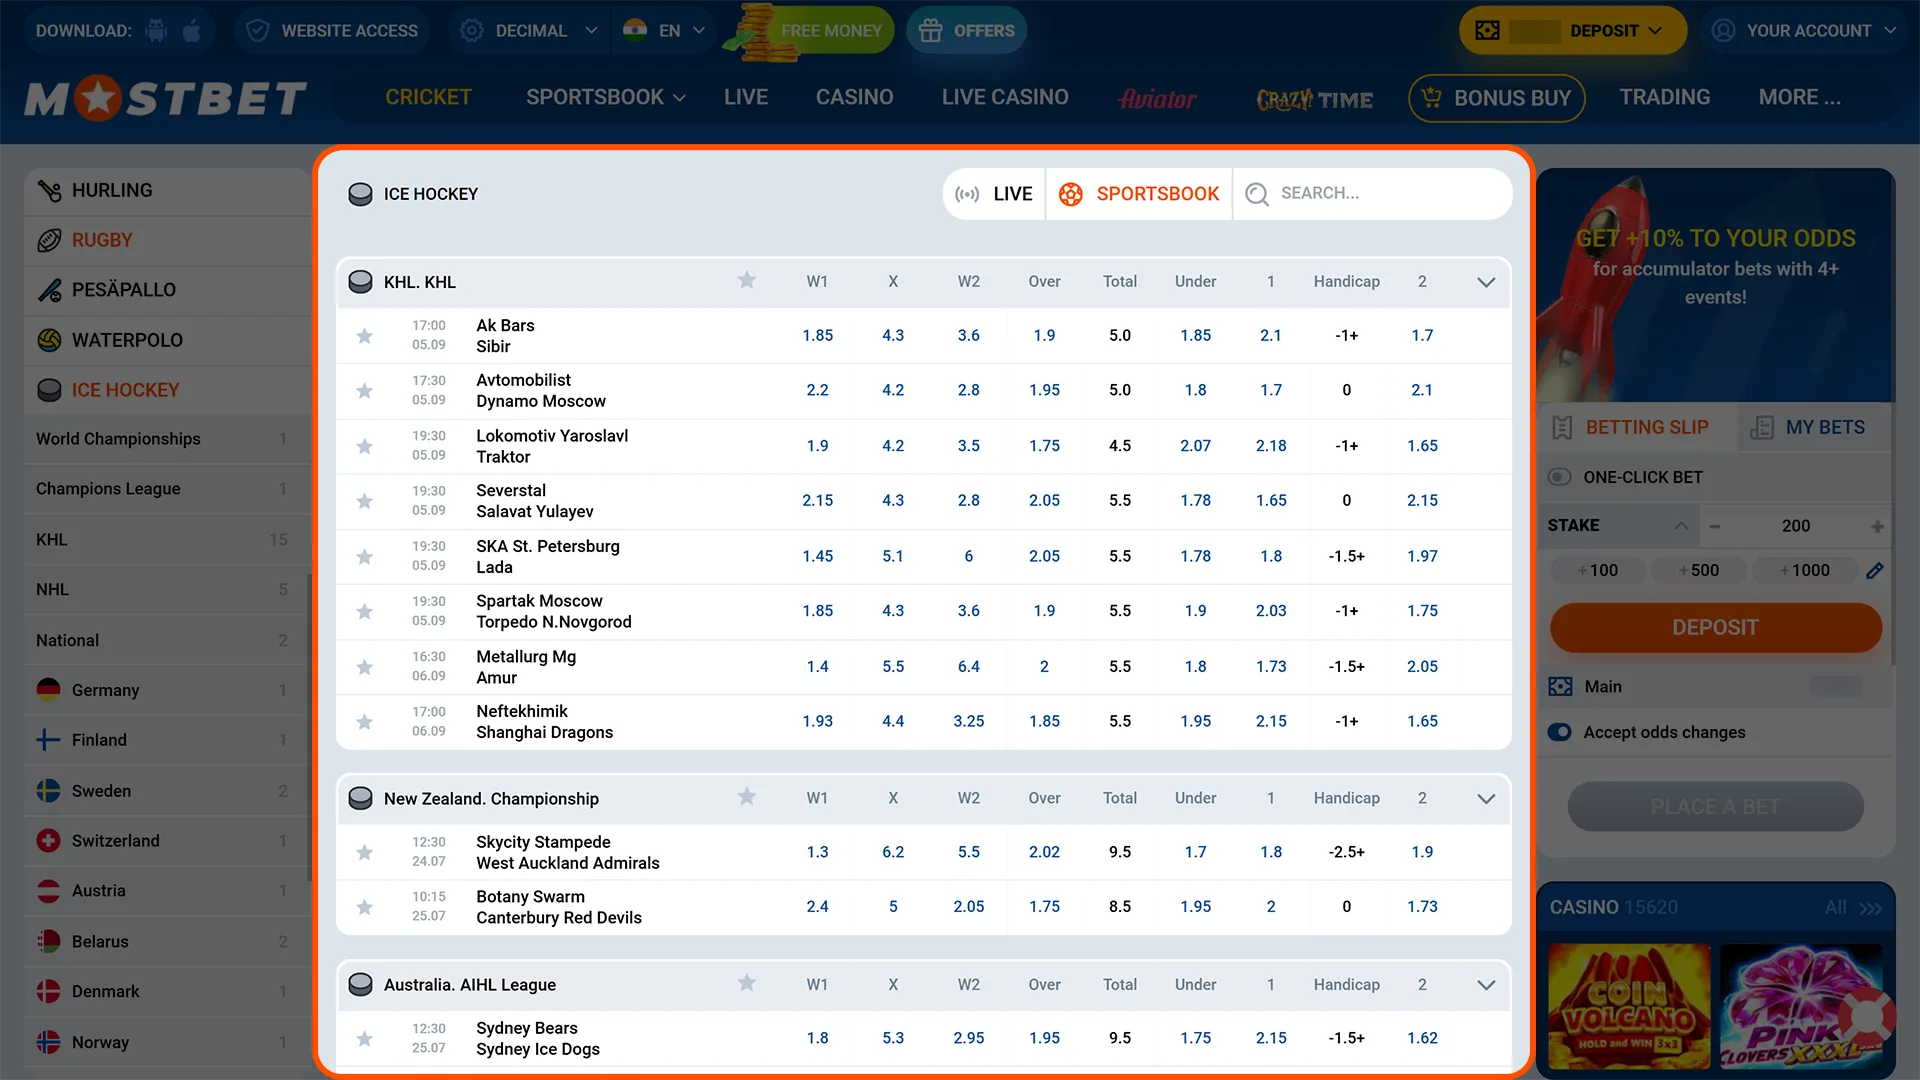Add +1000 to the stake

1805,570
